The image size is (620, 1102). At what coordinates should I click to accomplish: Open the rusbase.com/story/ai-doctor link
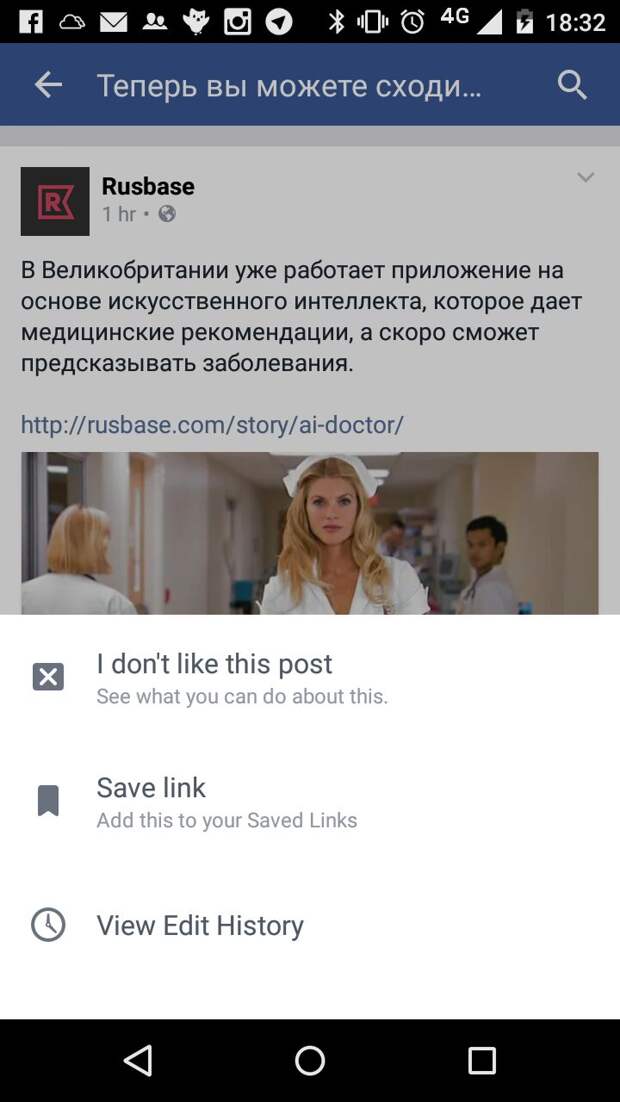click(212, 424)
